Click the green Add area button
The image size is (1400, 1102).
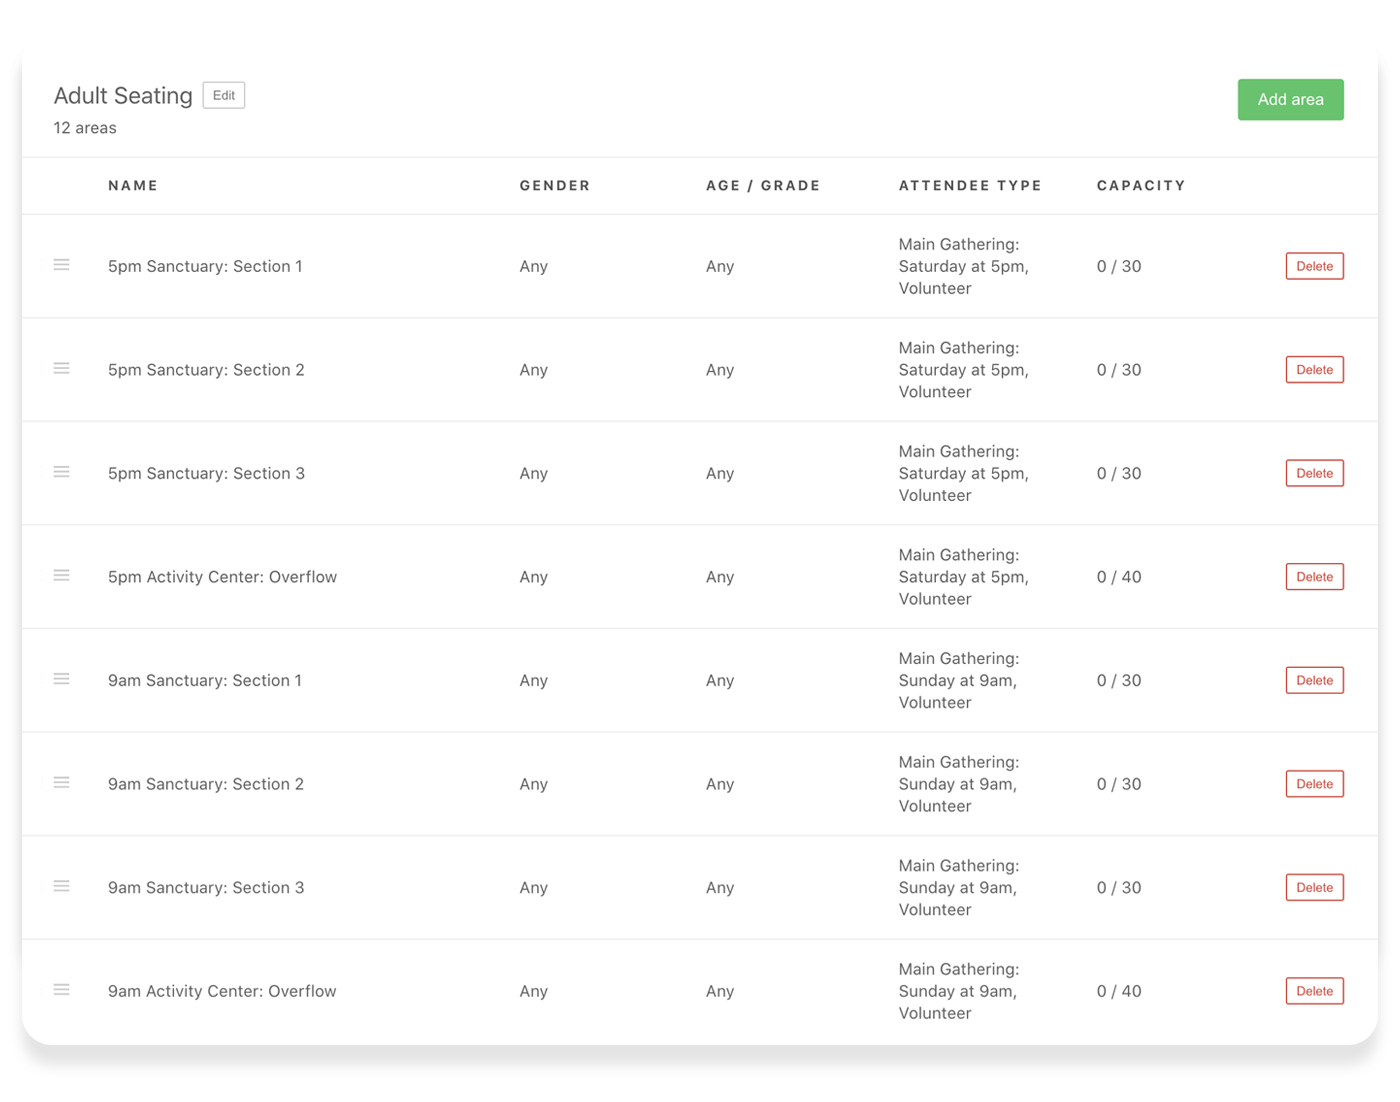(1290, 99)
